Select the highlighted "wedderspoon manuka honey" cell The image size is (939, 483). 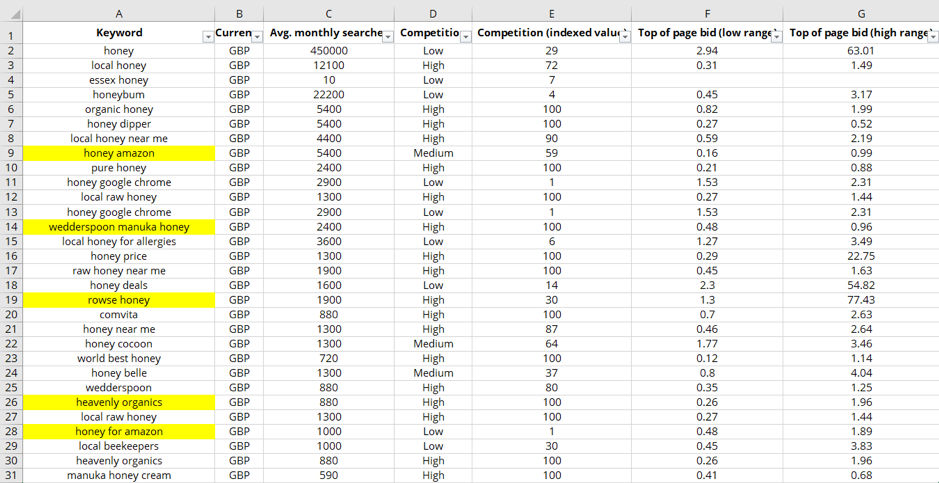click(119, 227)
